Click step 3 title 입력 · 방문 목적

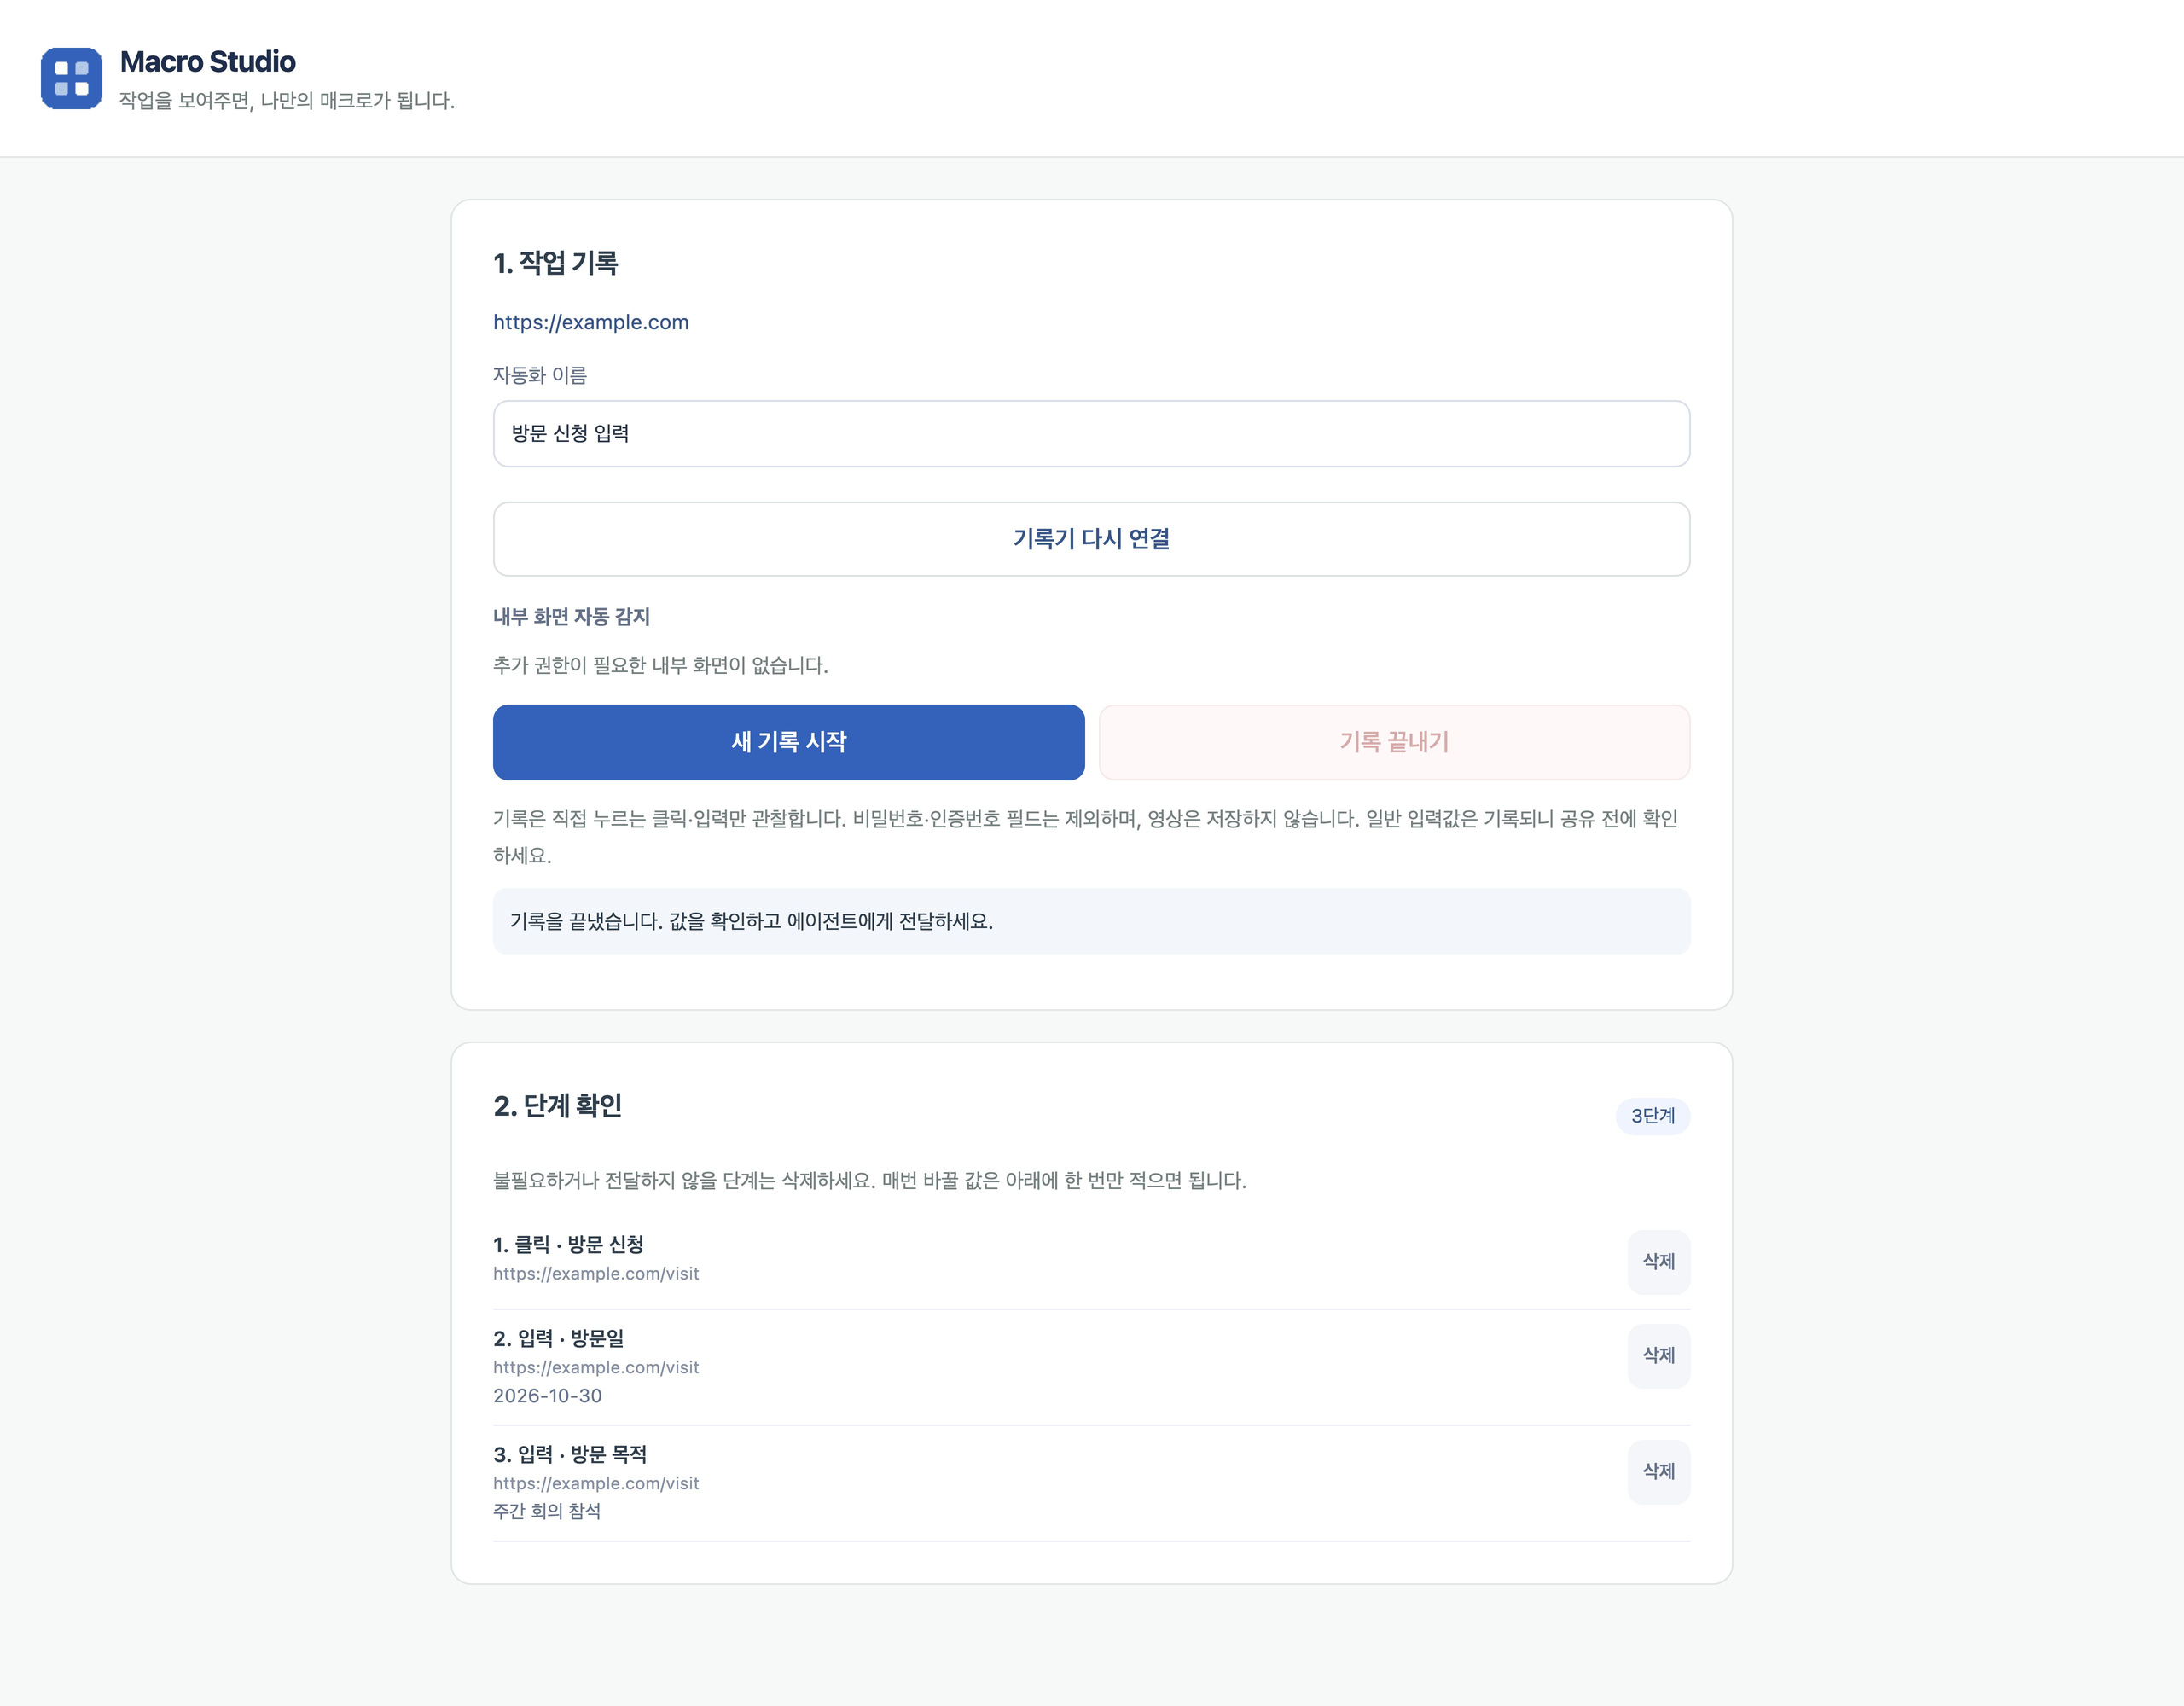click(570, 1455)
